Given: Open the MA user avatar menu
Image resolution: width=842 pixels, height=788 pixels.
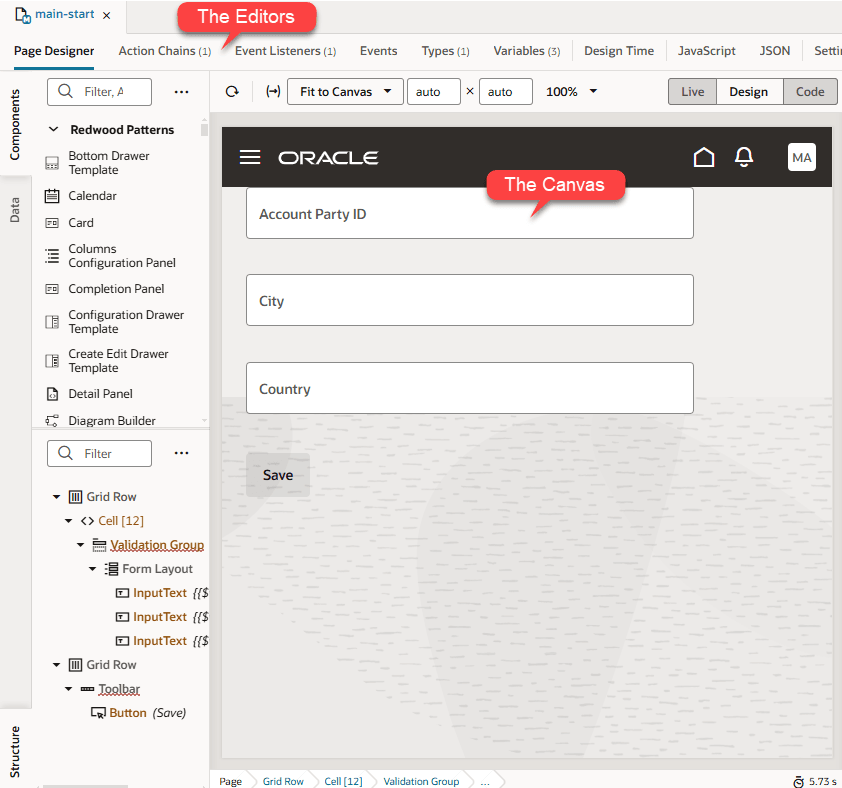Looking at the screenshot, I should (x=802, y=157).
